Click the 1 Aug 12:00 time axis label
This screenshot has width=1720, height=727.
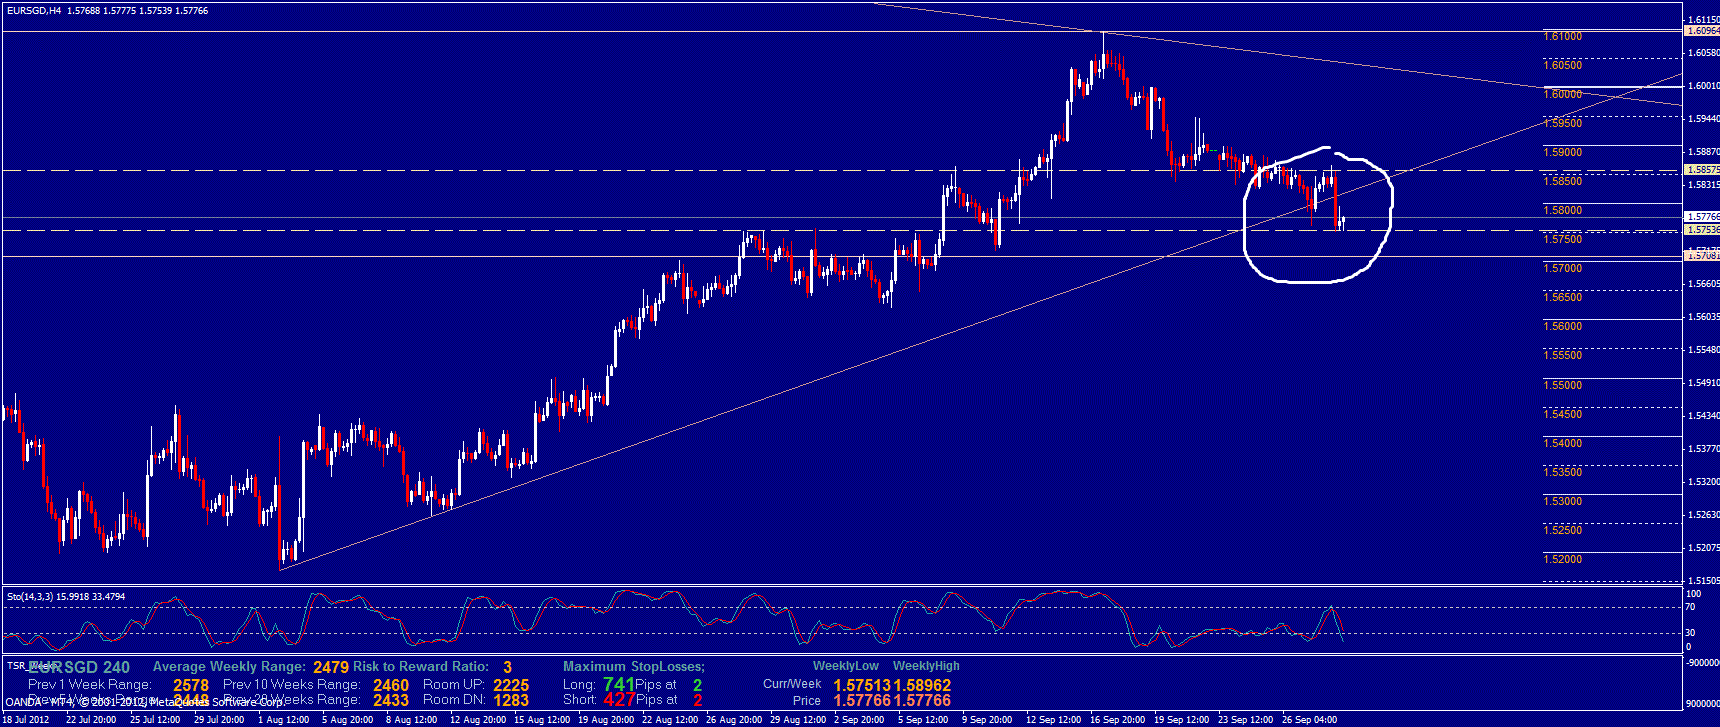coord(283,719)
